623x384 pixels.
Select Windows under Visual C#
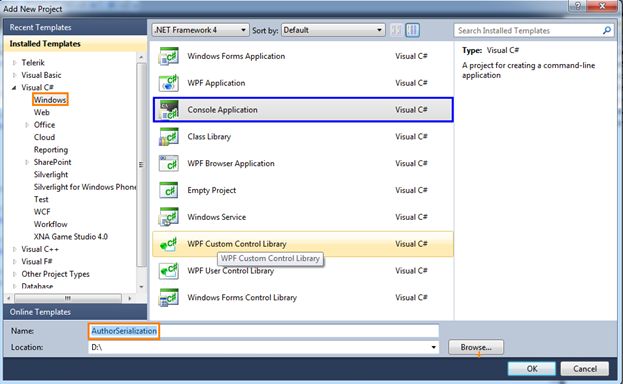coord(50,100)
